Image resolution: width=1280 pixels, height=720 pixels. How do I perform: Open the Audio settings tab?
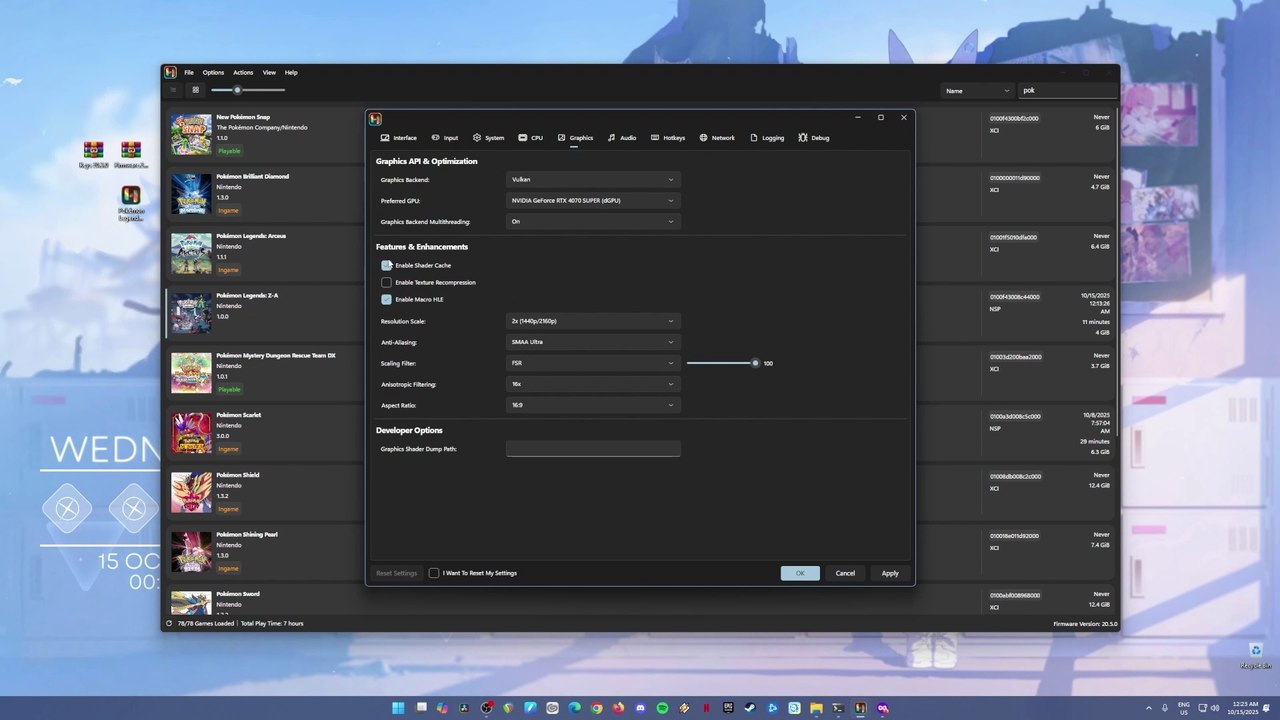(620, 138)
